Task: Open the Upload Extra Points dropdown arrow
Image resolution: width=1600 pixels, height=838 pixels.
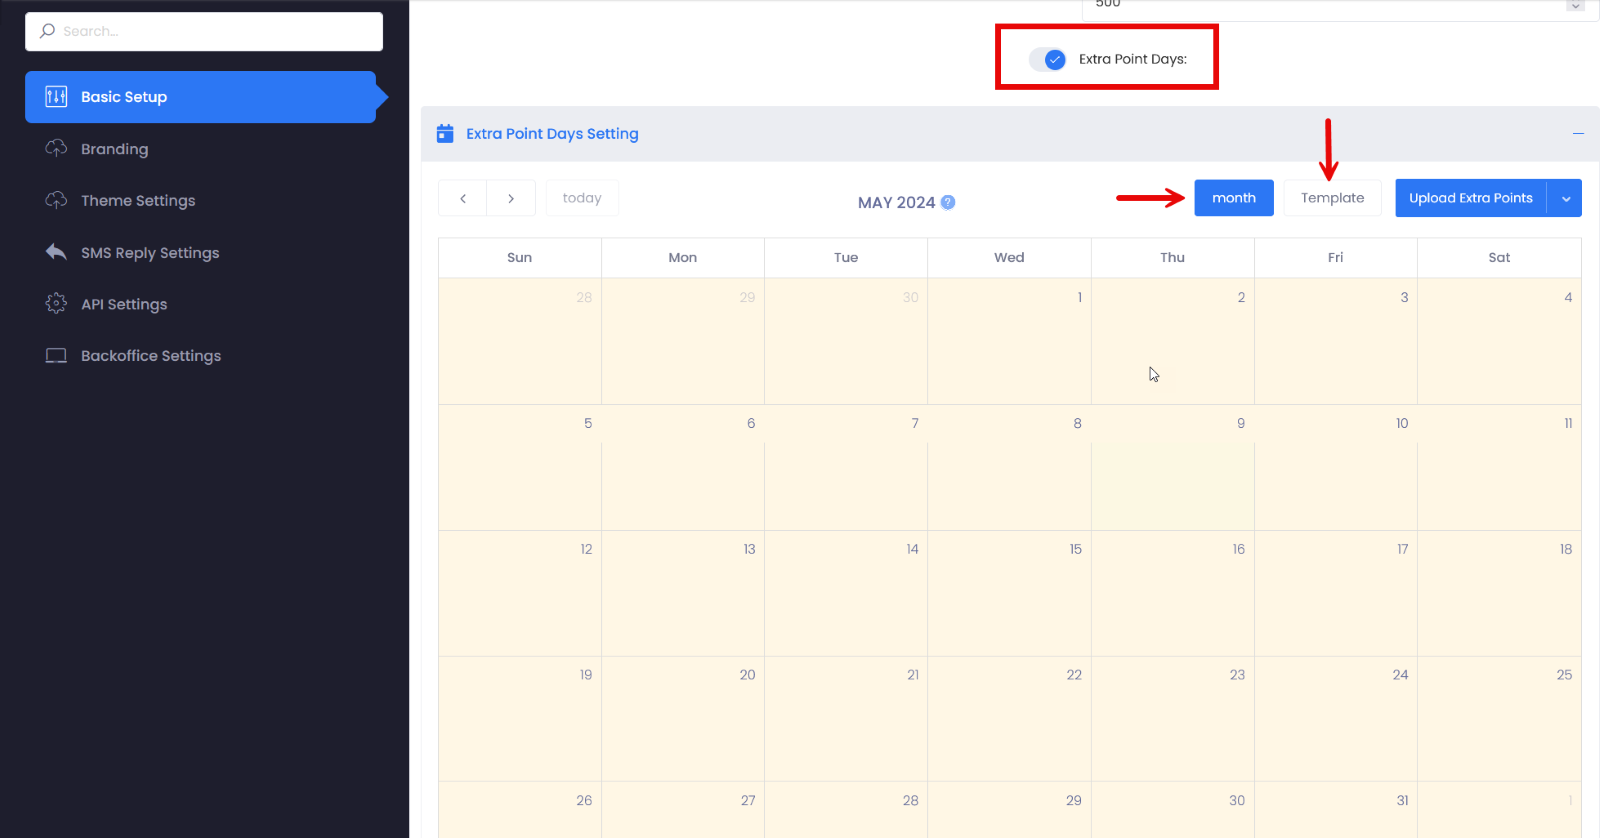Action: (x=1565, y=198)
